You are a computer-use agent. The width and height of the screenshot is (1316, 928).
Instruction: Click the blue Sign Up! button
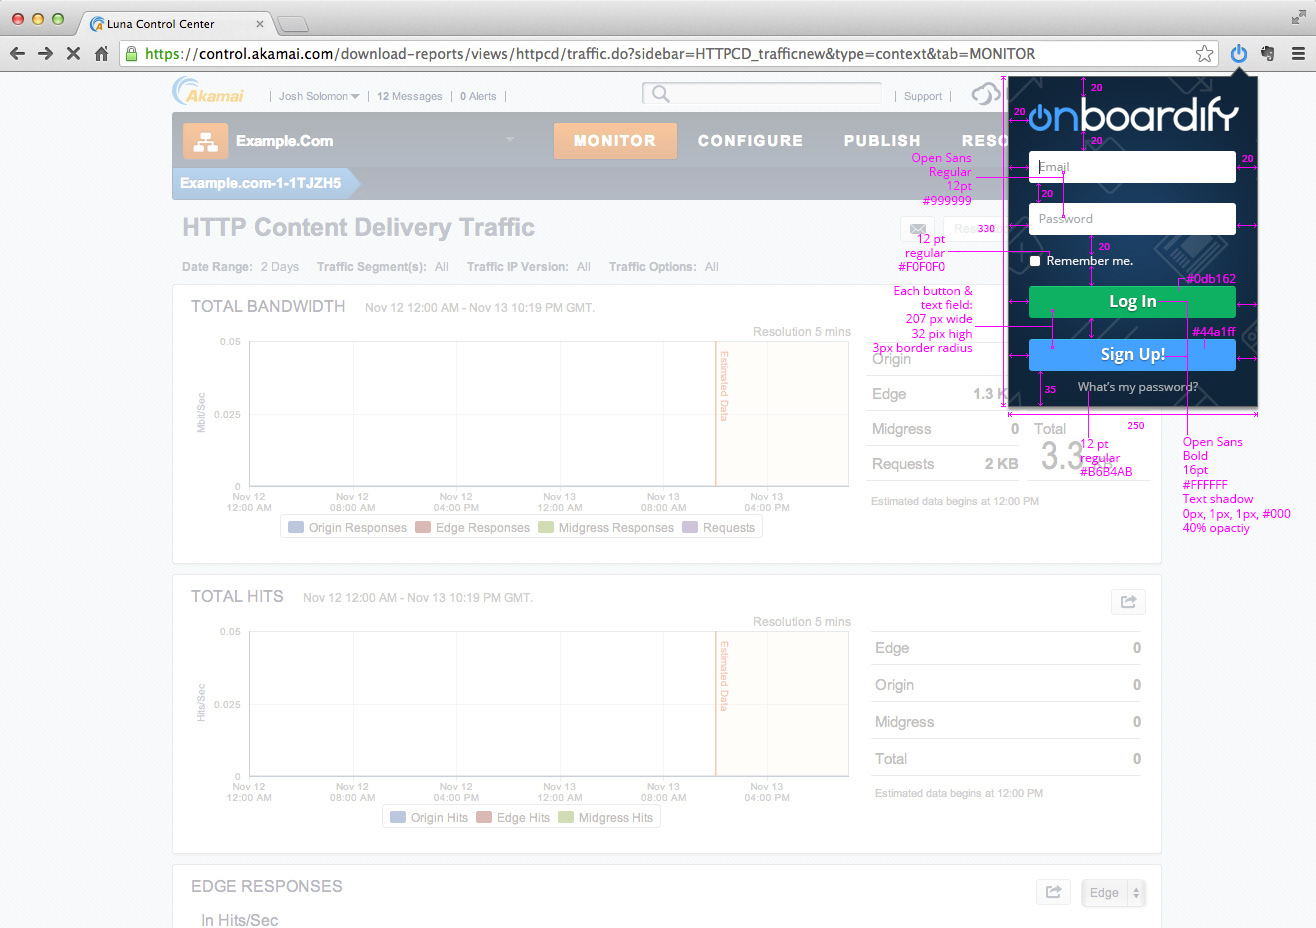(1132, 355)
